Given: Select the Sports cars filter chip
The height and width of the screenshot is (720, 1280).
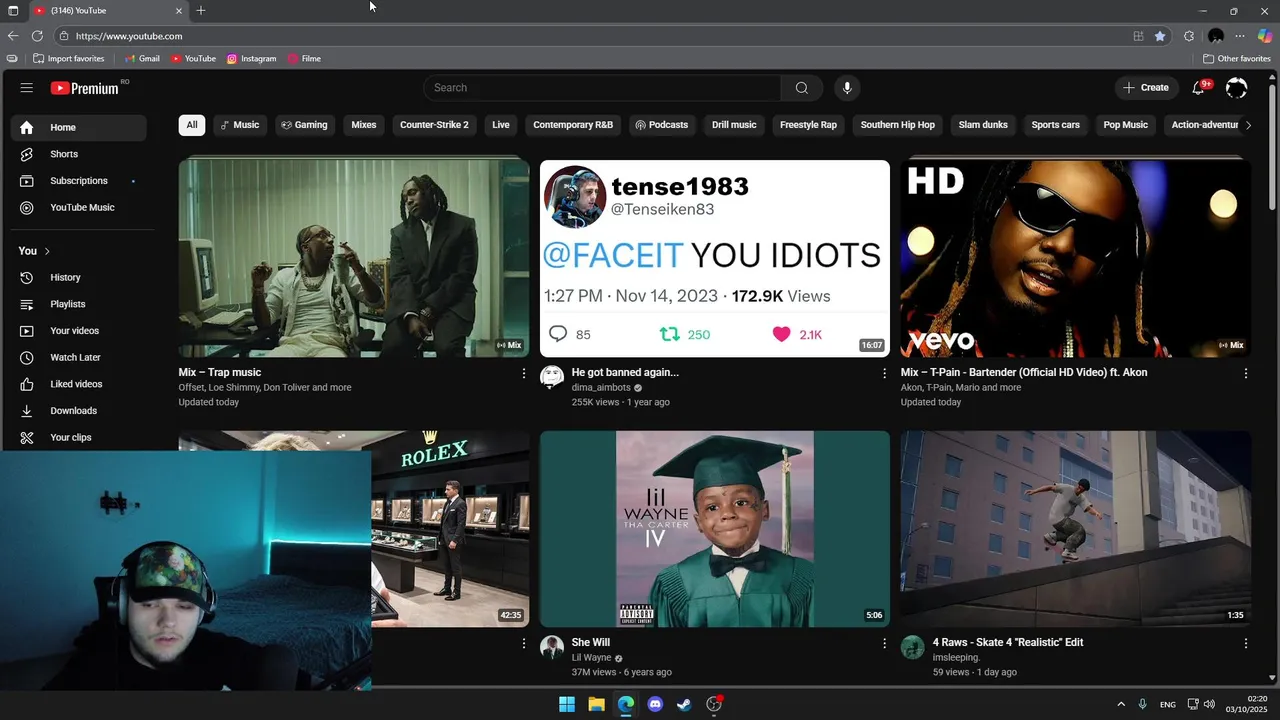Looking at the screenshot, I should (x=1055, y=125).
